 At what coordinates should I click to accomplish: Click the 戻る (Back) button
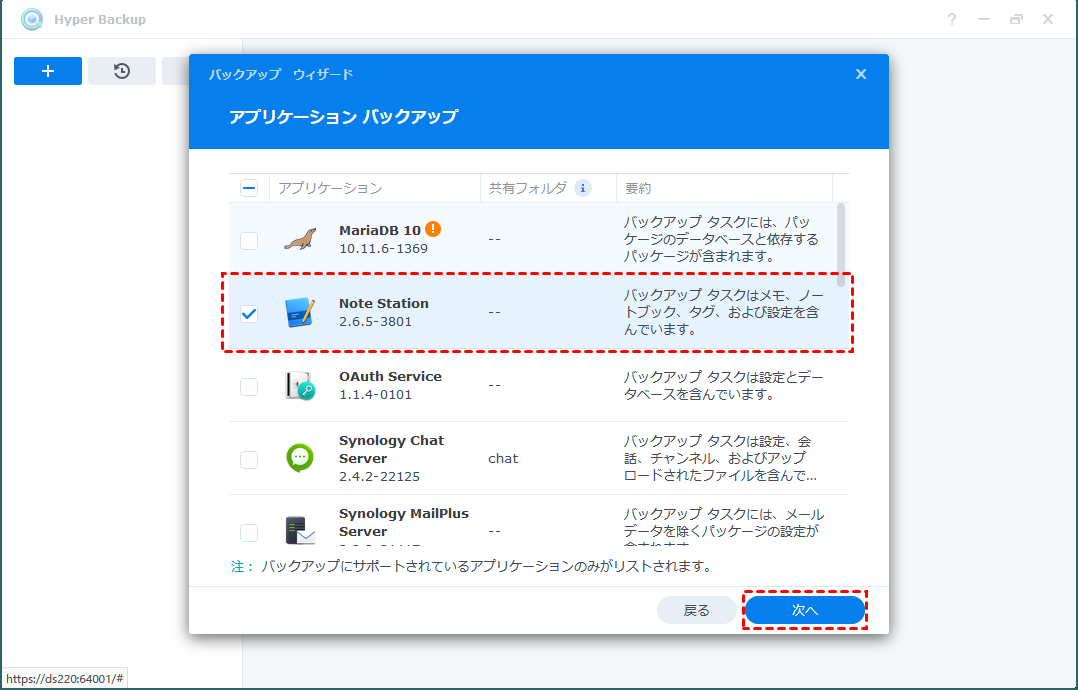(x=696, y=610)
